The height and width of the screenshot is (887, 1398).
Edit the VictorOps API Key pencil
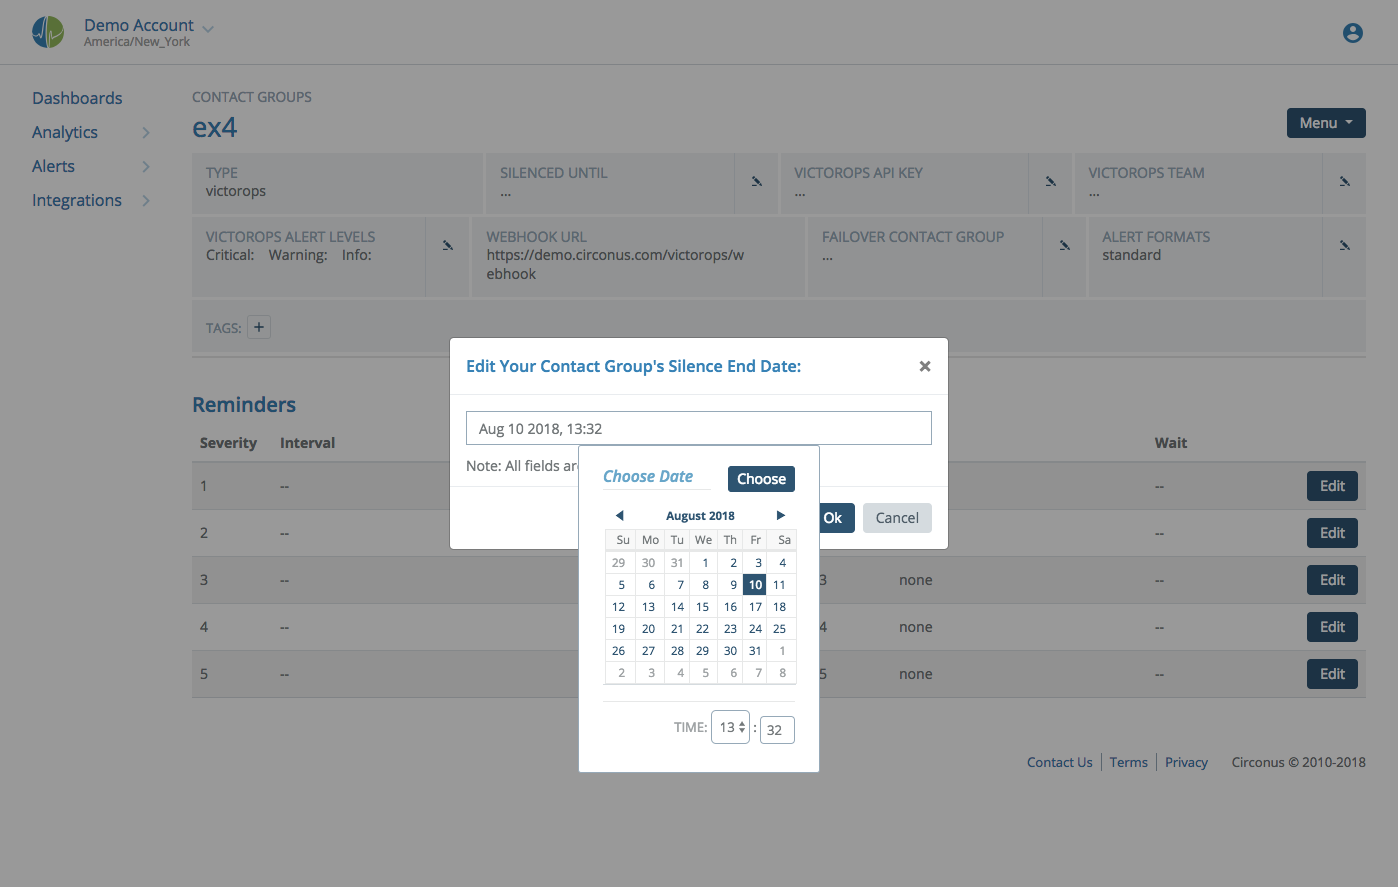click(1051, 182)
